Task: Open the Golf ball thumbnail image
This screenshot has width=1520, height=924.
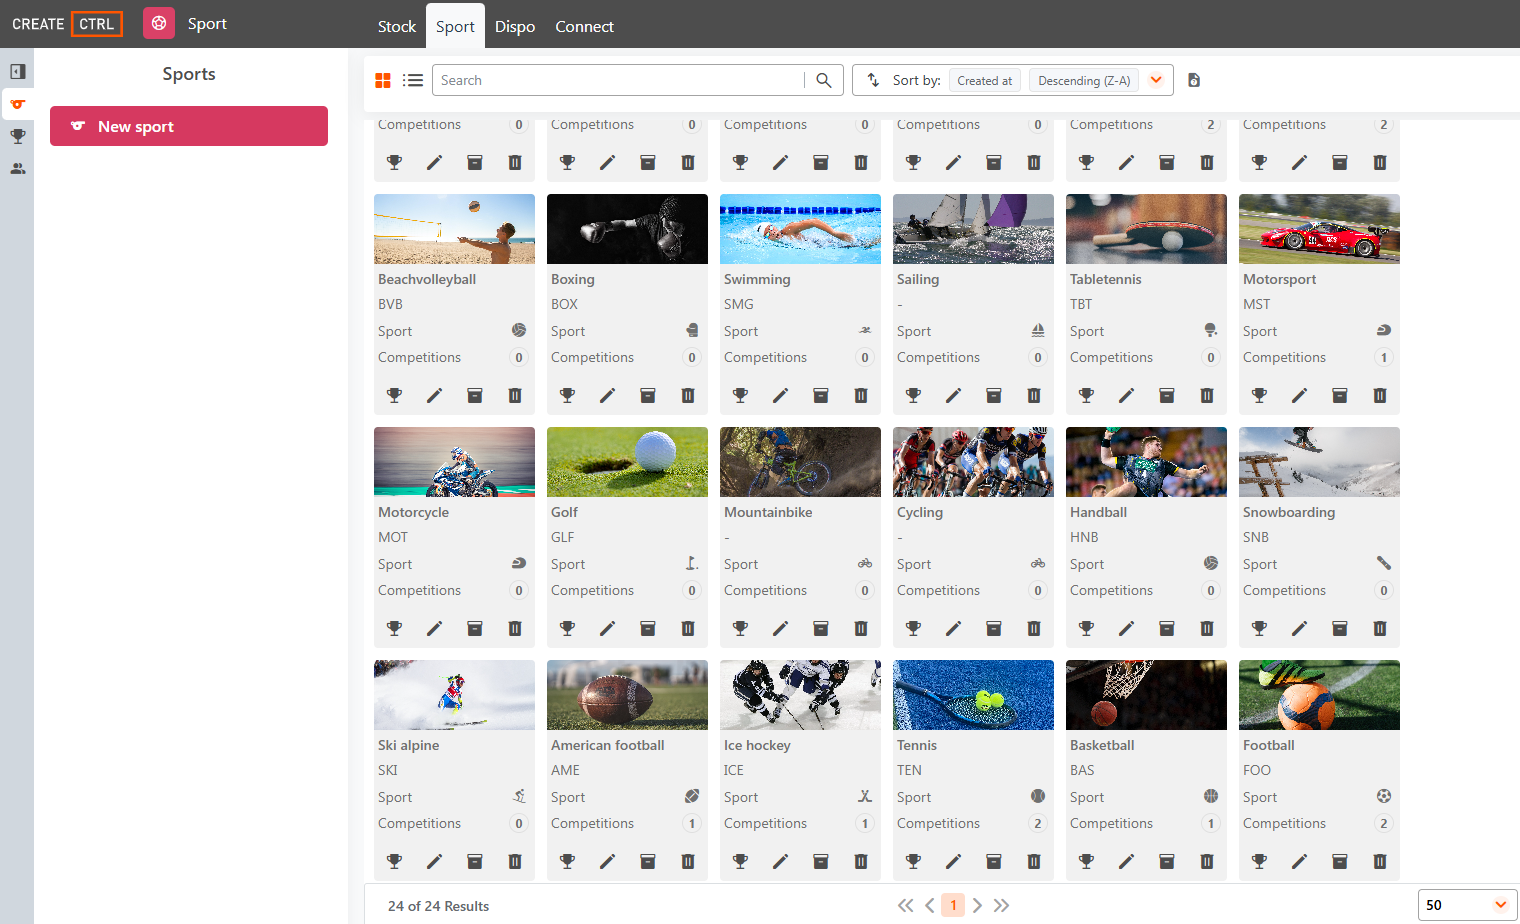Action: point(627,462)
